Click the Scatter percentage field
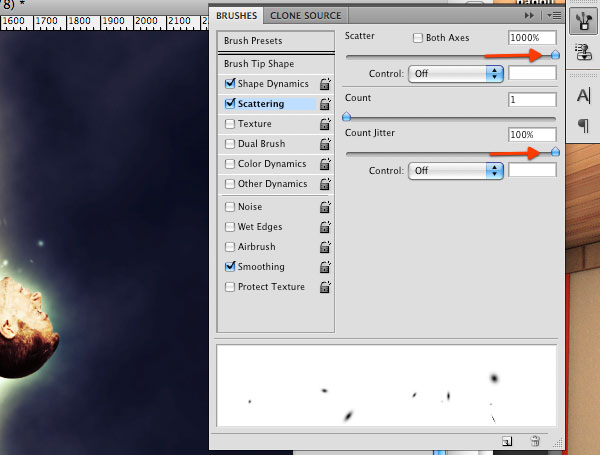 (532, 38)
